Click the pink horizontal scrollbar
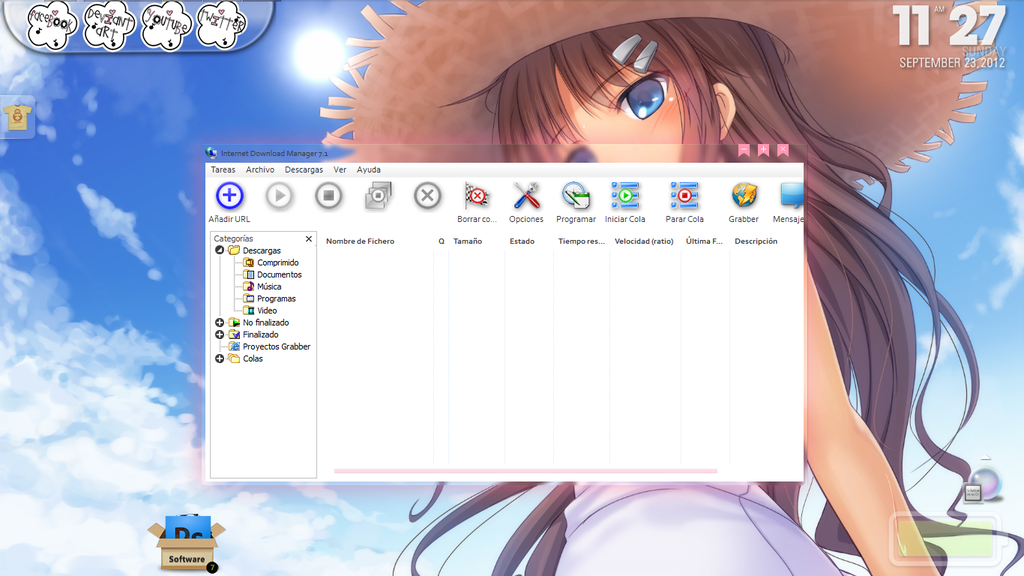Screen dimensions: 1024x576 point(525,470)
